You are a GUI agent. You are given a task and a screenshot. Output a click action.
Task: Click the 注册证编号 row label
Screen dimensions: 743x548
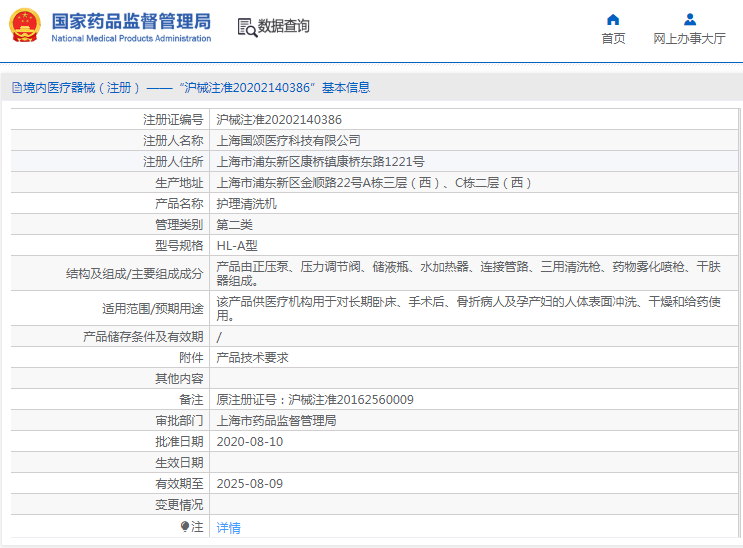coord(173,119)
